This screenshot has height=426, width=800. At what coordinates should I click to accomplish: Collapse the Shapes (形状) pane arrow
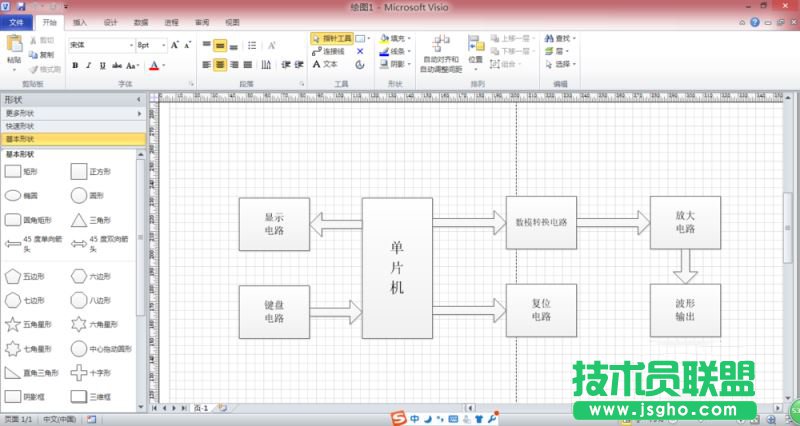[x=139, y=99]
